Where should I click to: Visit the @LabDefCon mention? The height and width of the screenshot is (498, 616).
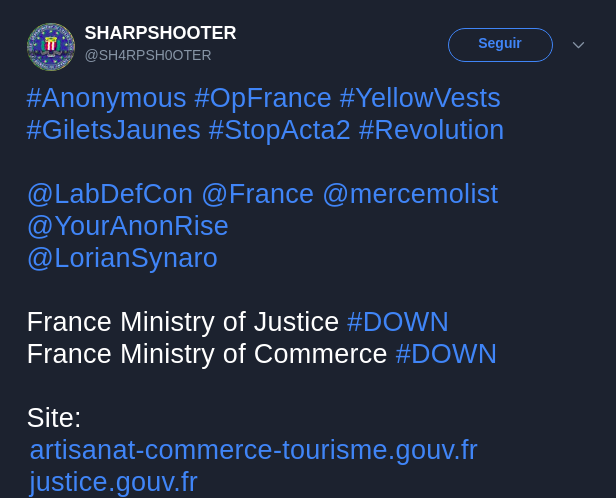(110, 194)
